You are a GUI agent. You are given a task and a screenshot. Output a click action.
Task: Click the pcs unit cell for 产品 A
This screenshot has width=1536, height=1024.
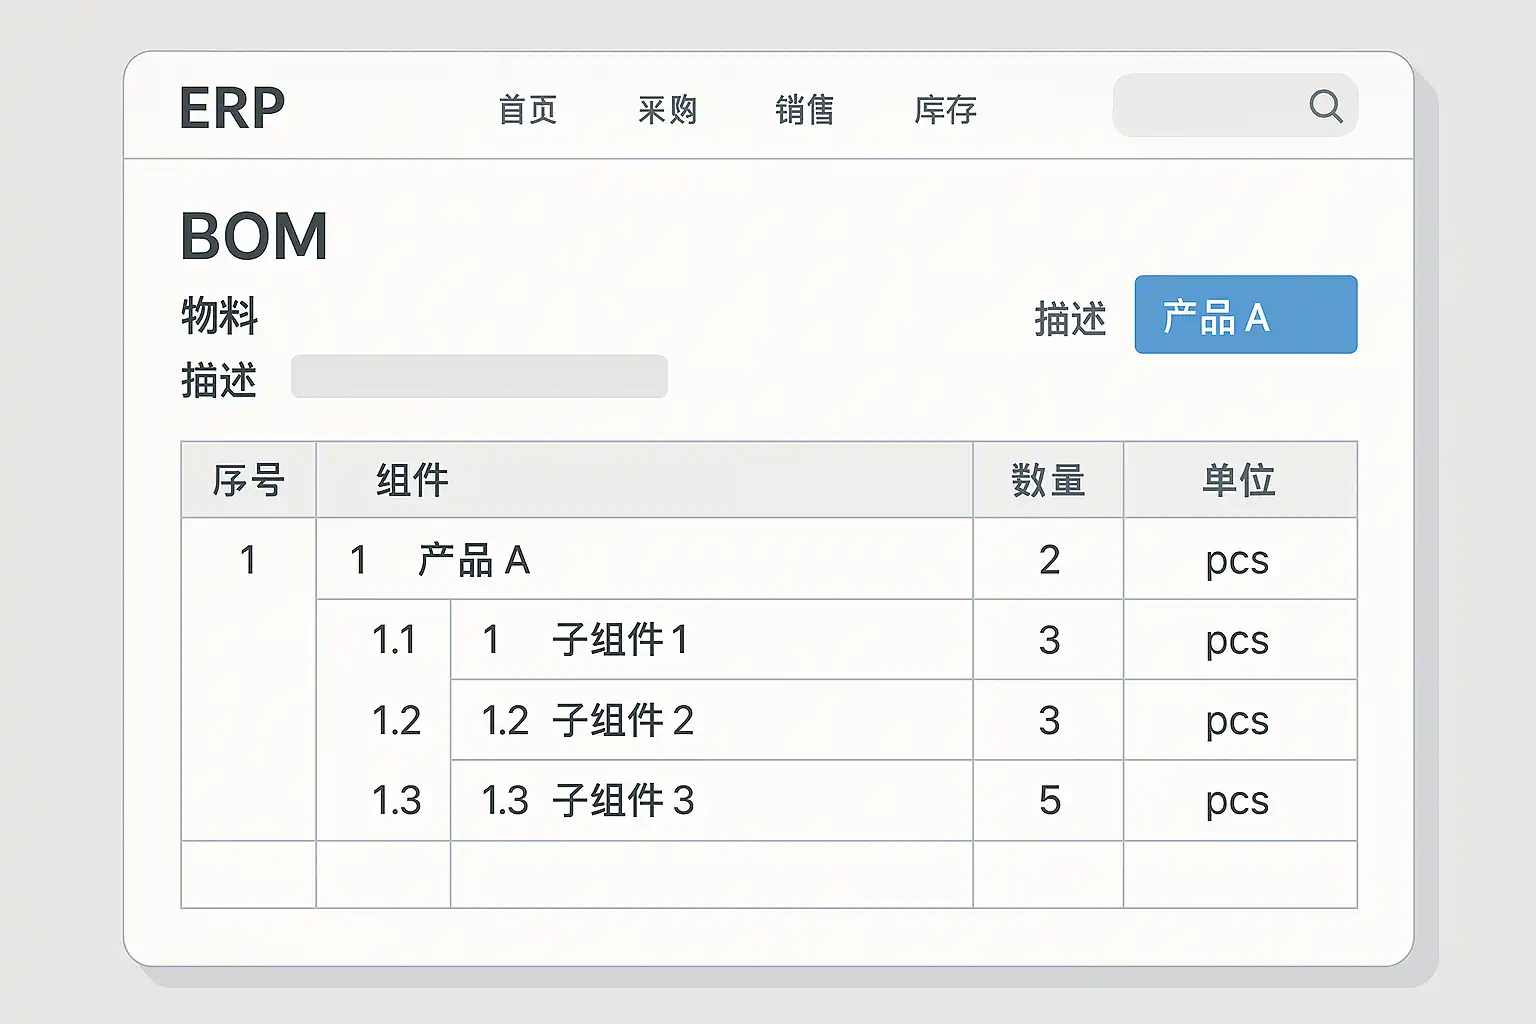click(x=1238, y=560)
